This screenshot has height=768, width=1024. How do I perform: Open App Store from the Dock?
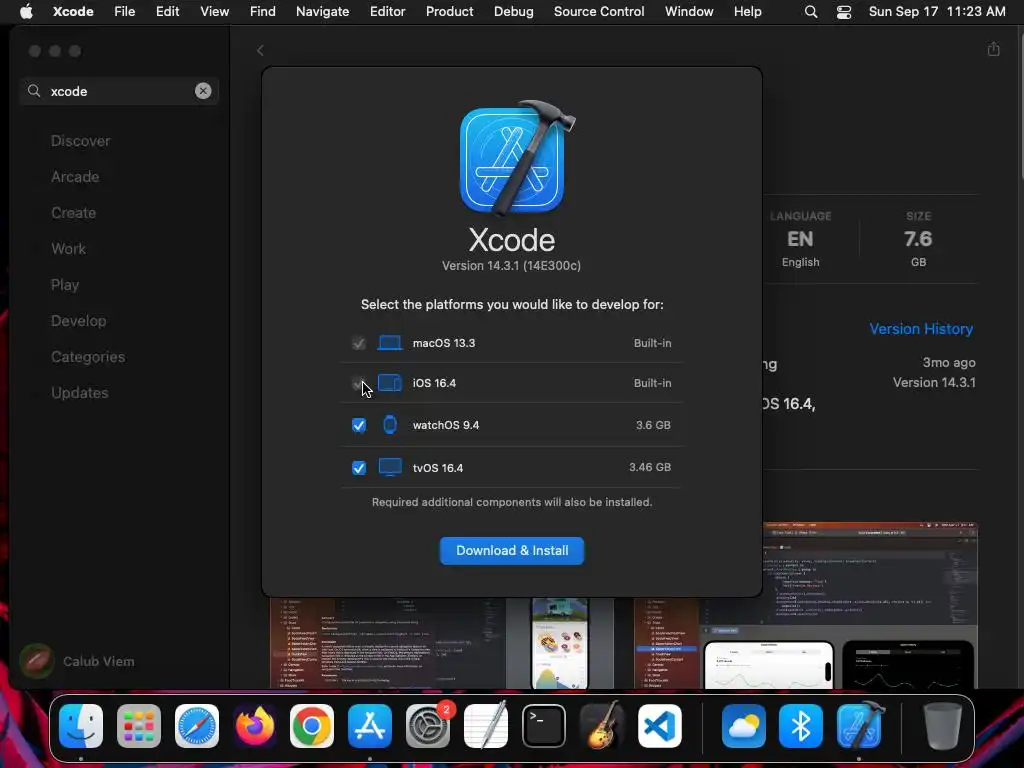370,726
